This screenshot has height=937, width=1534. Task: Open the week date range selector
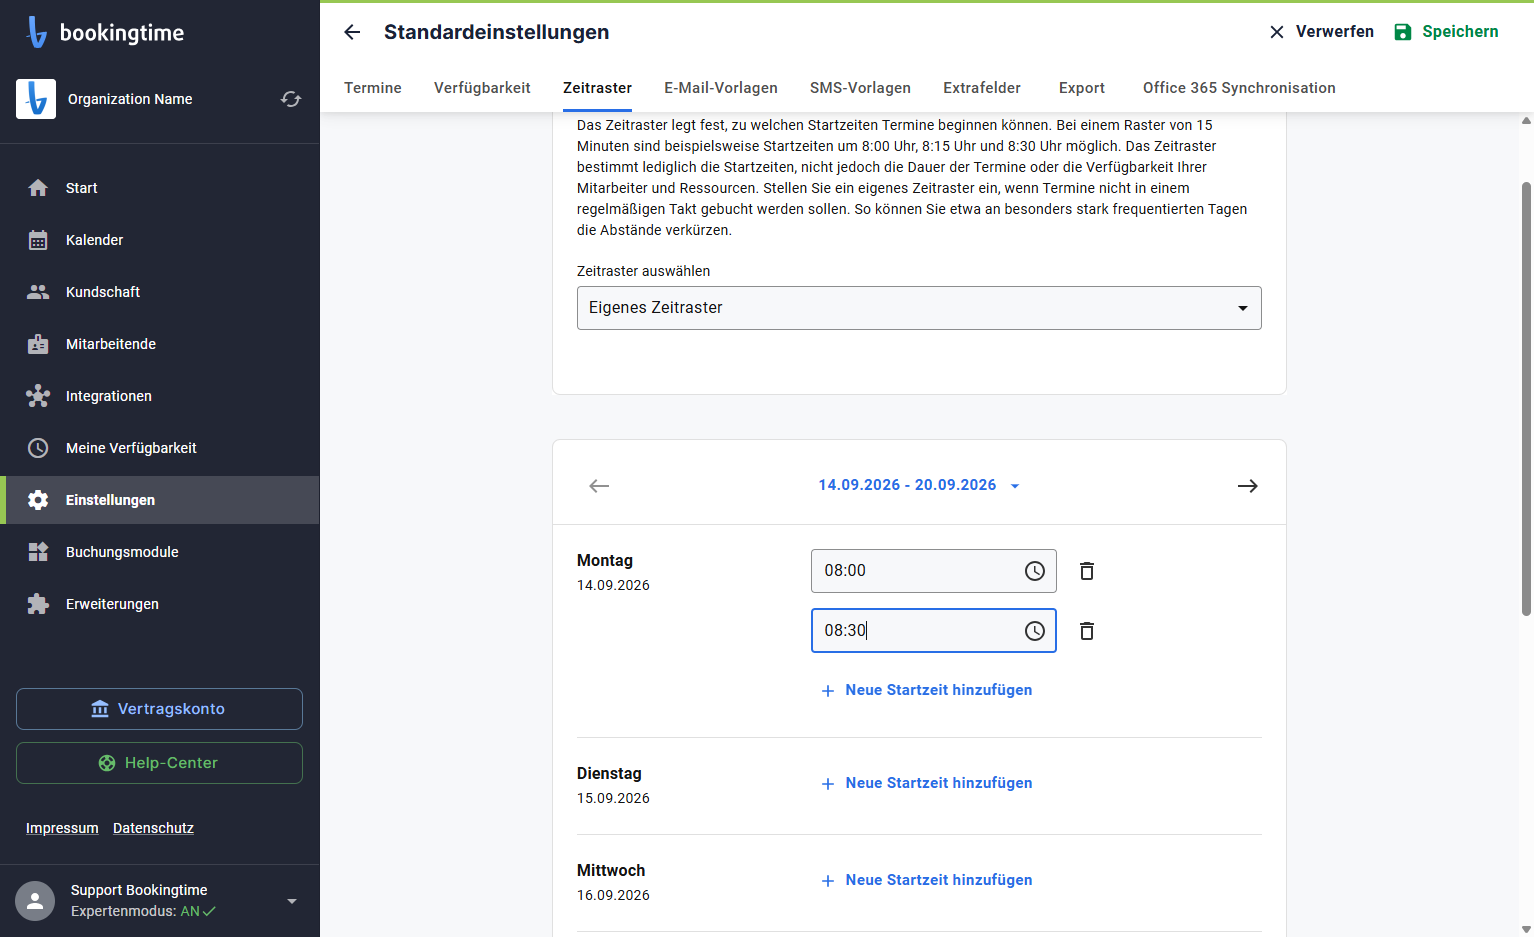tap(919, 485)
